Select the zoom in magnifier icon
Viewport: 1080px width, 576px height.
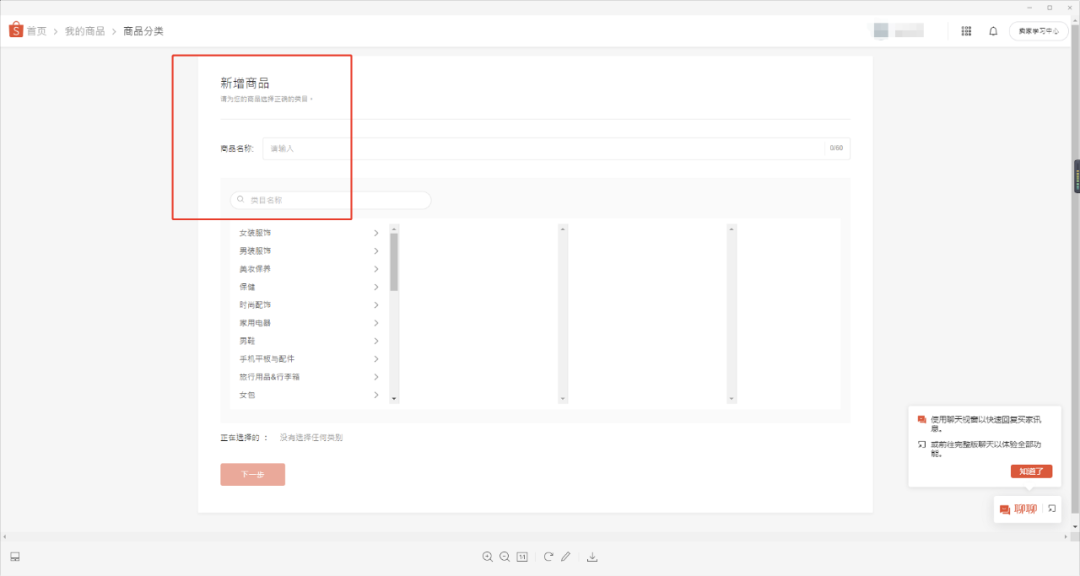click(487, 556)
